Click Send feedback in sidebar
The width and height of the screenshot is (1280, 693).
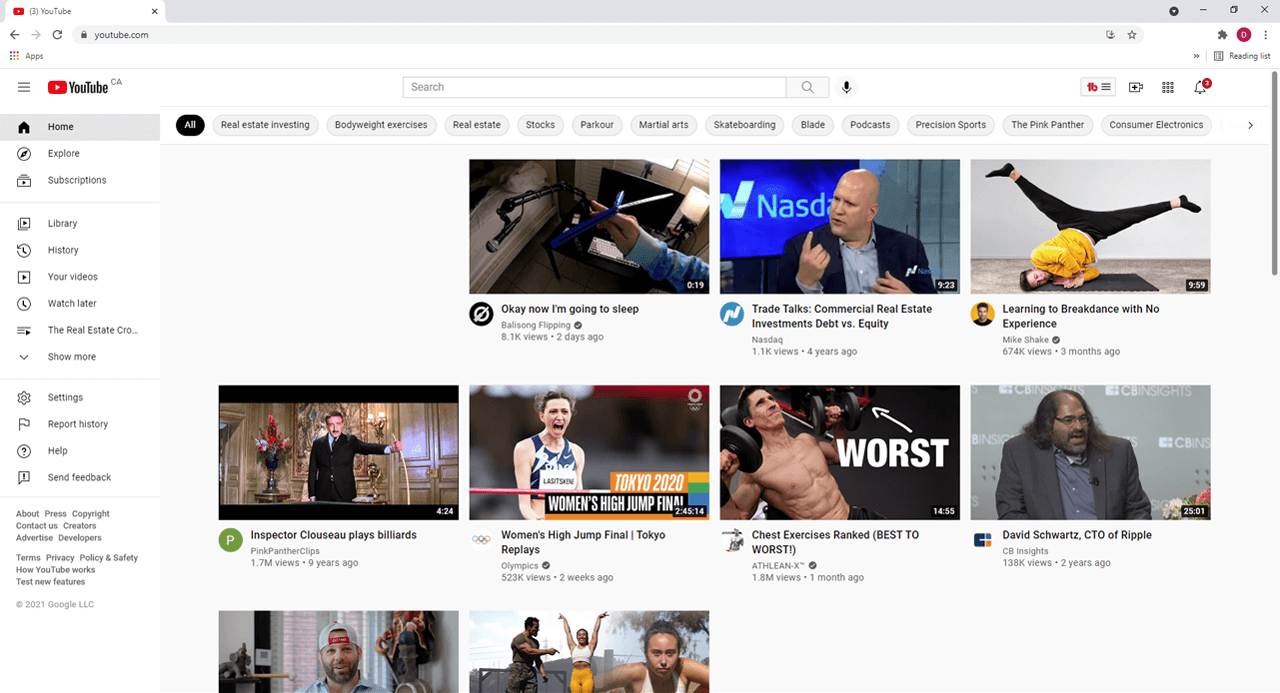click(80, 478)
